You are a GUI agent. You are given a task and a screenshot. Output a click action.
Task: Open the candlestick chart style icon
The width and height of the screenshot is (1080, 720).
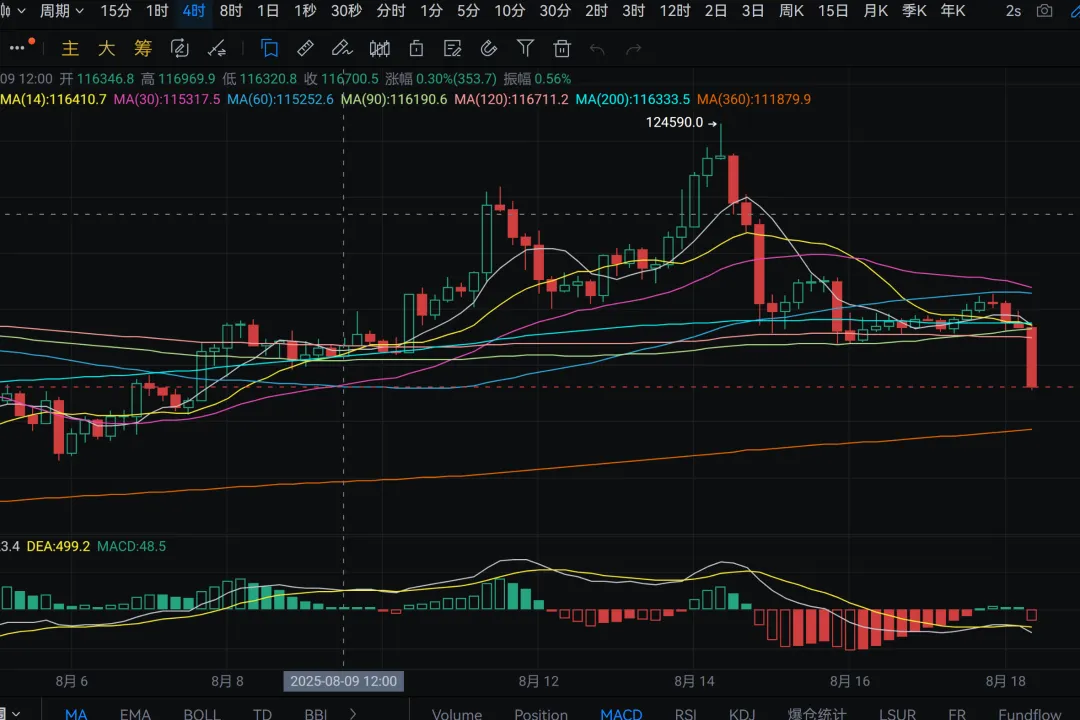(x=380, y=48)
